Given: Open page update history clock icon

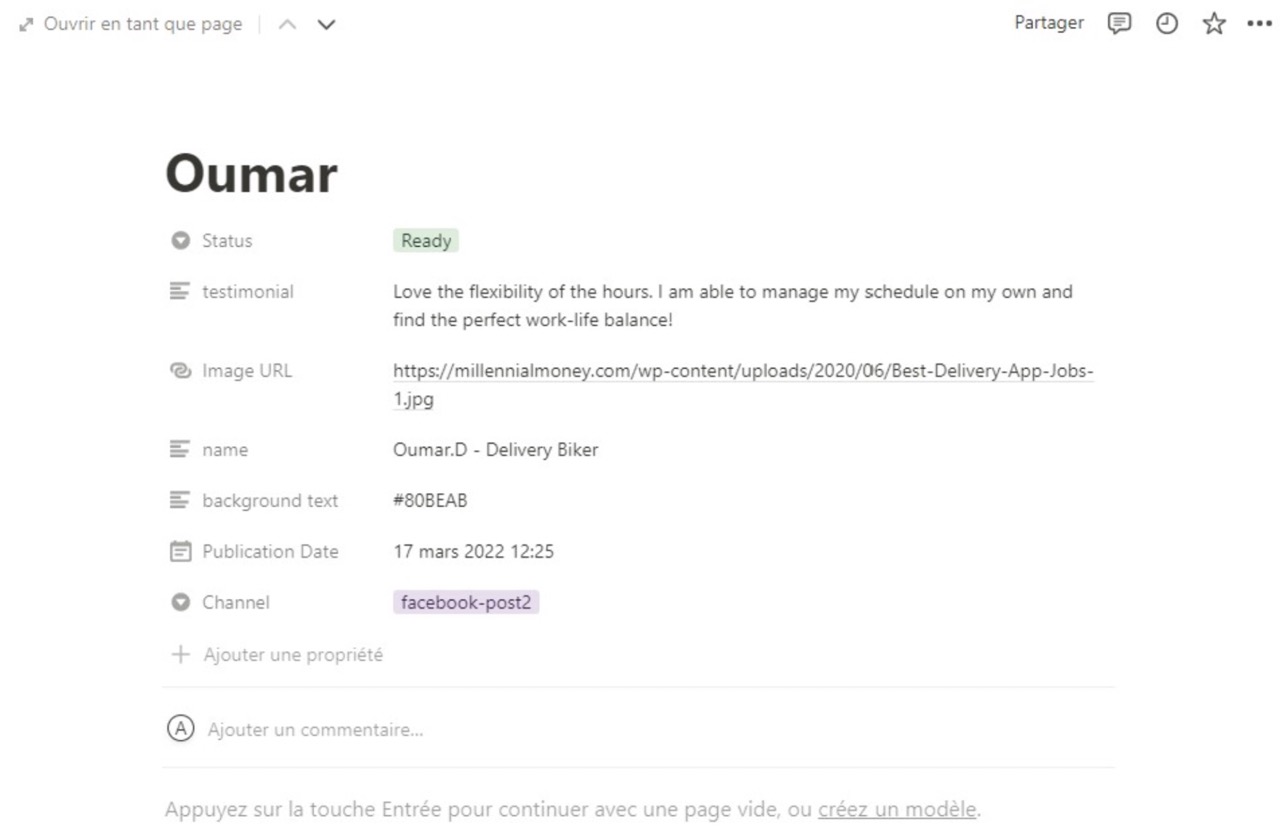Looking at the screenshot, I should pyautogui.click(x=1166, y=24).
